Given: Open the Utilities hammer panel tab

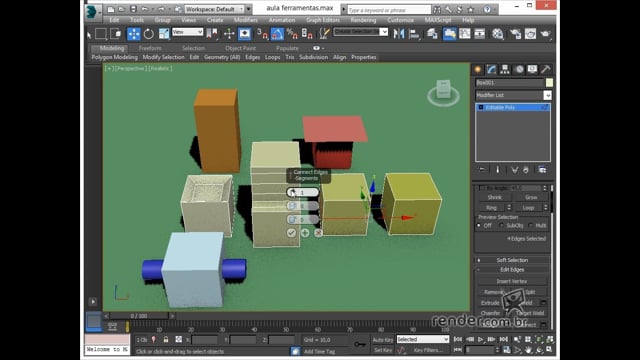Looking at the screenshot, I should click(x=546, y=69).
